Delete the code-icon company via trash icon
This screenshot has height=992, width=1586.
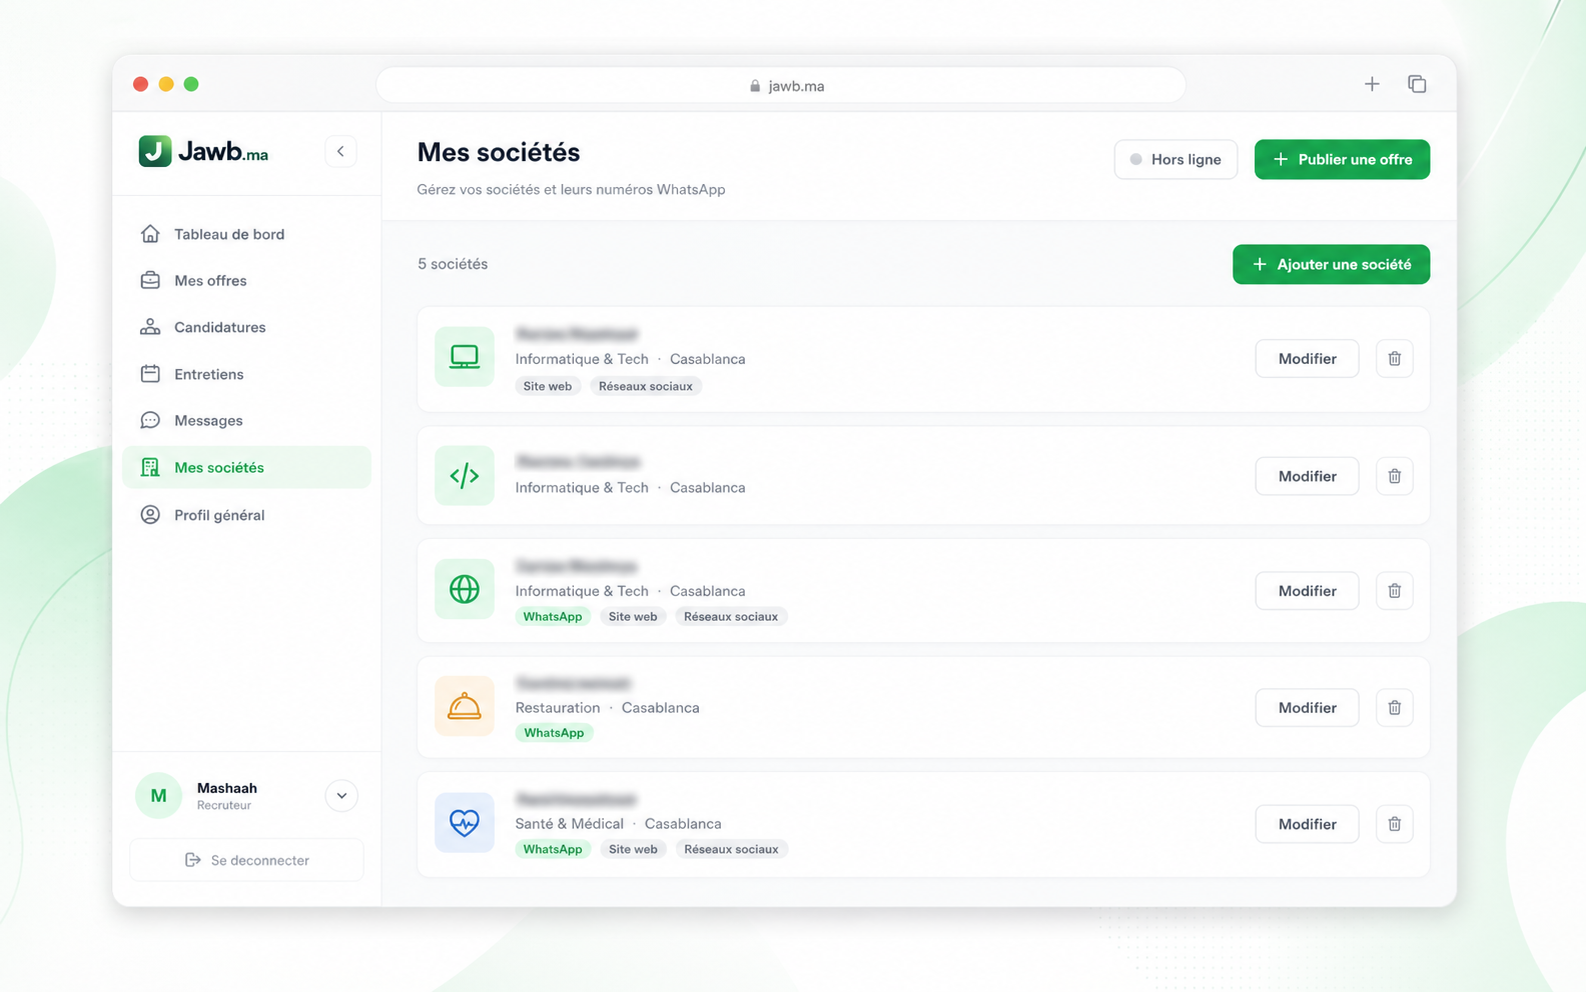[1394, 476]
